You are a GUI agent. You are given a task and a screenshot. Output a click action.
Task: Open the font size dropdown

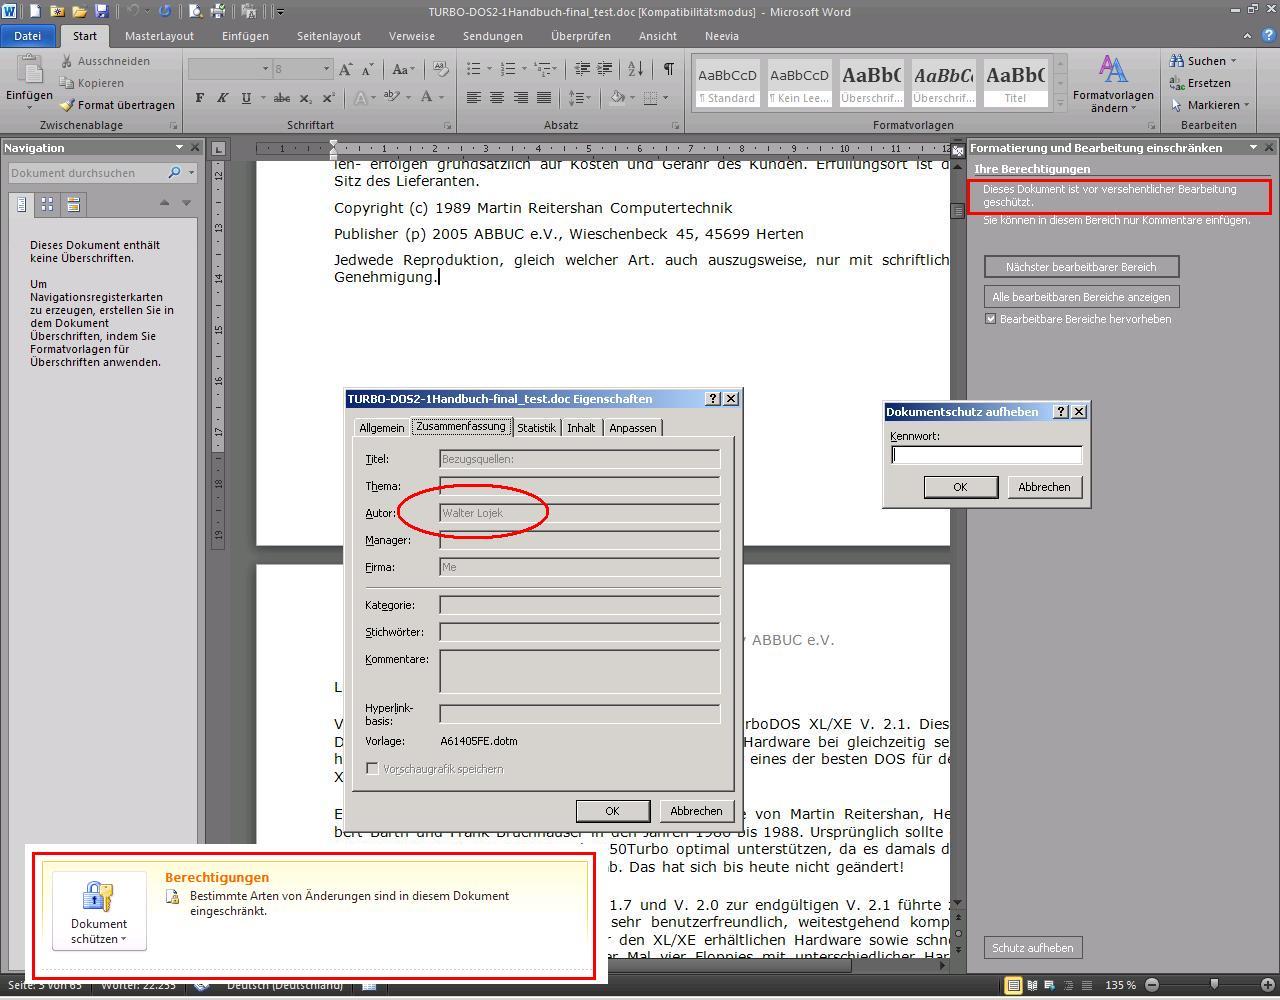[326, 69]
